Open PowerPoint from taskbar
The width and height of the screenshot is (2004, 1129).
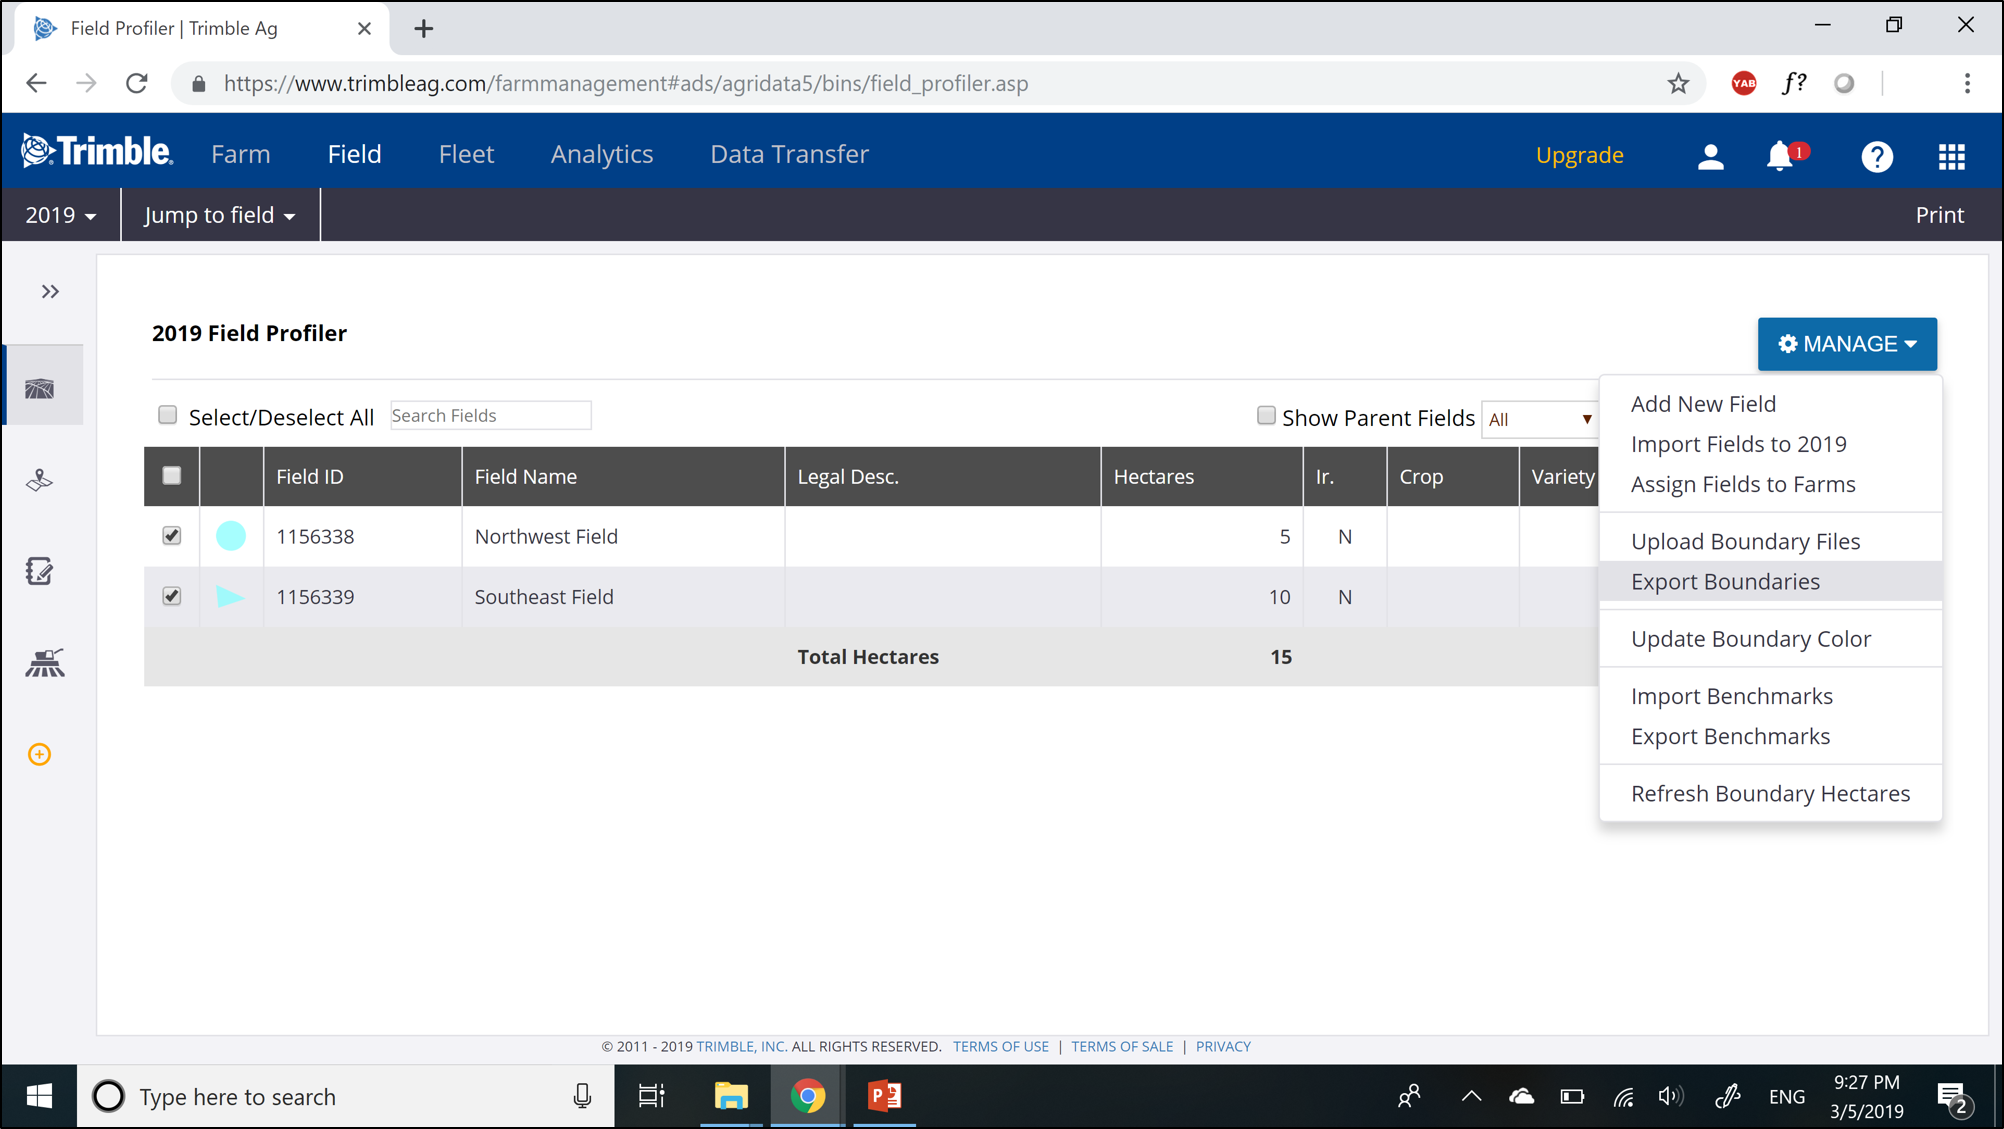click(x=885, y=1096)
